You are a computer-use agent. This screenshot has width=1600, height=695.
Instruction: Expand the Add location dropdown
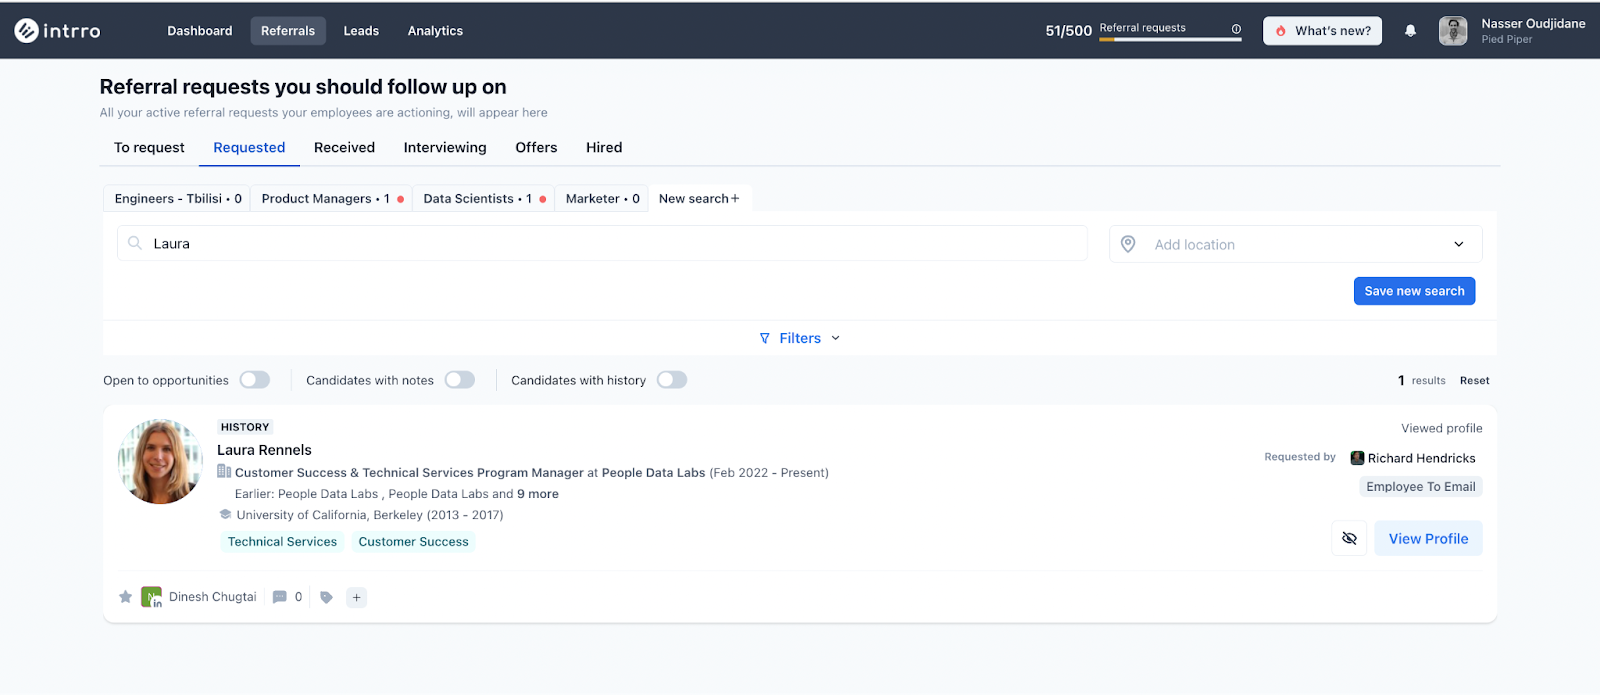1459,244
